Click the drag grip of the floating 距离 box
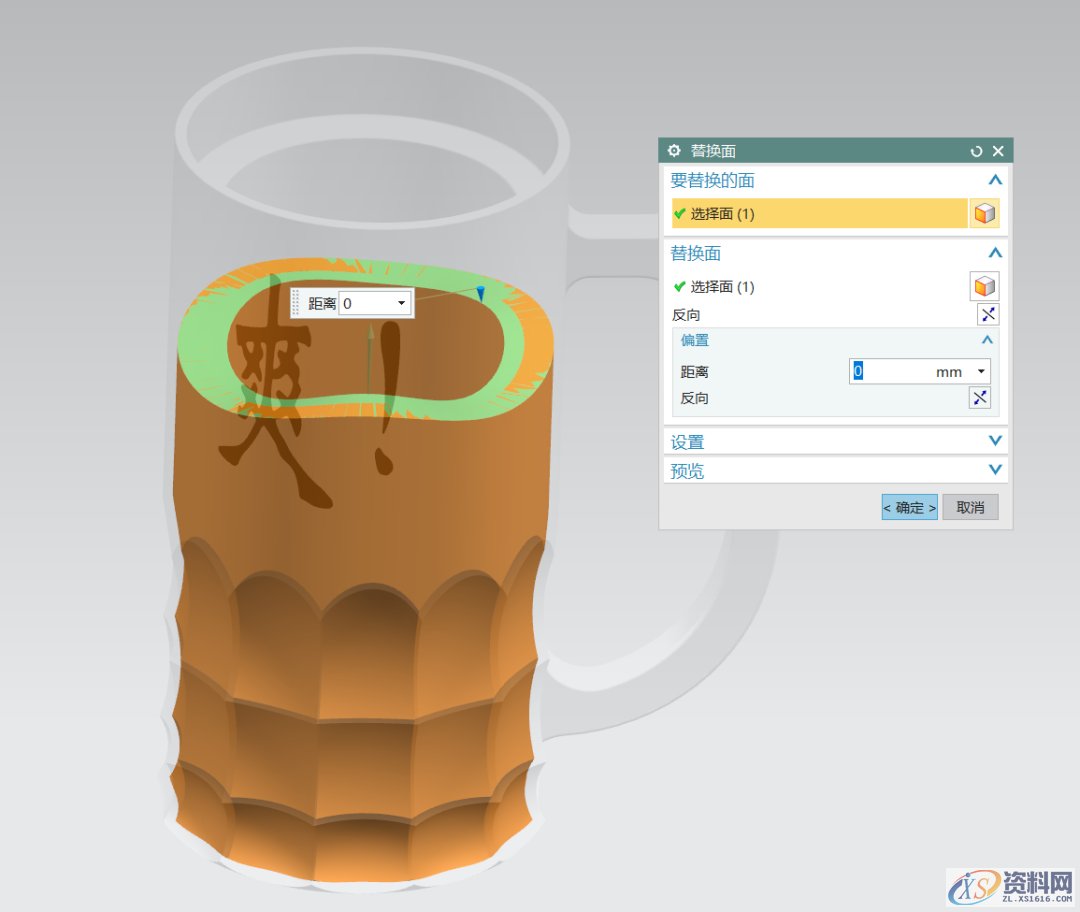1080x912 pixels. 296,303
